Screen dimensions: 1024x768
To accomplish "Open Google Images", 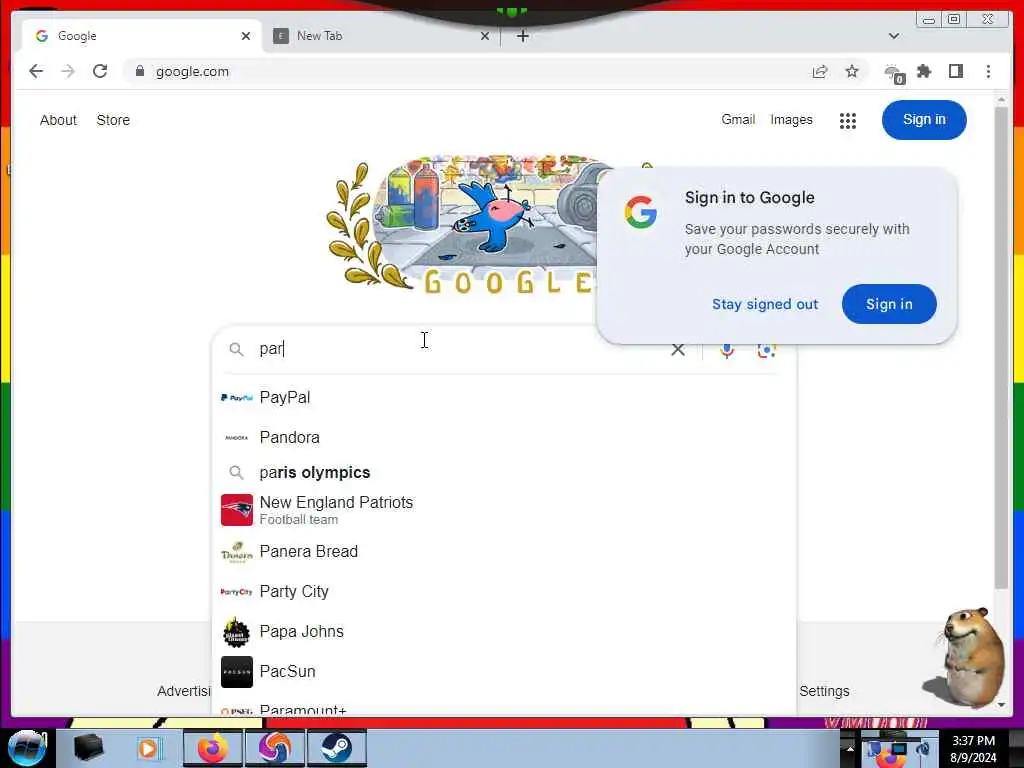I will click(791, 120).
